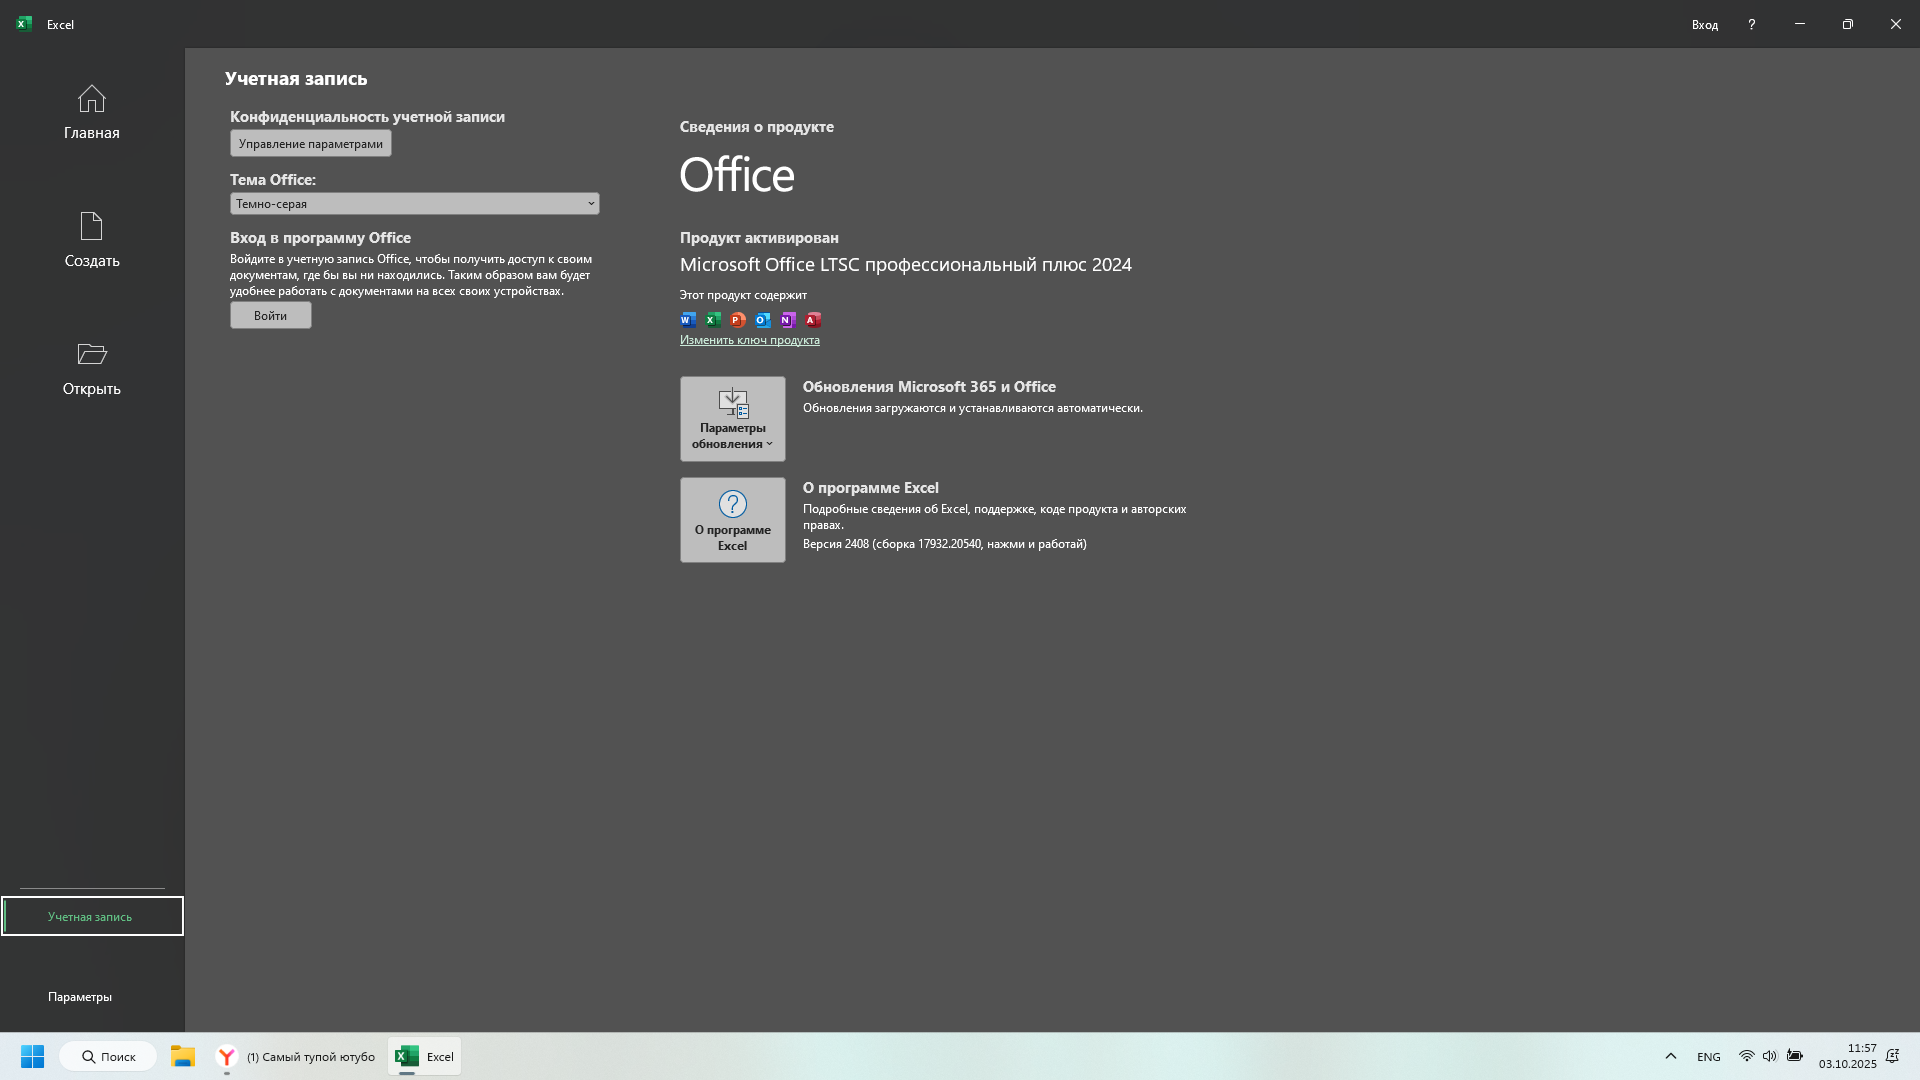Click the Создать new document icon
This screenshot has width=1920, height=1080.
click(x=91, y=227)
